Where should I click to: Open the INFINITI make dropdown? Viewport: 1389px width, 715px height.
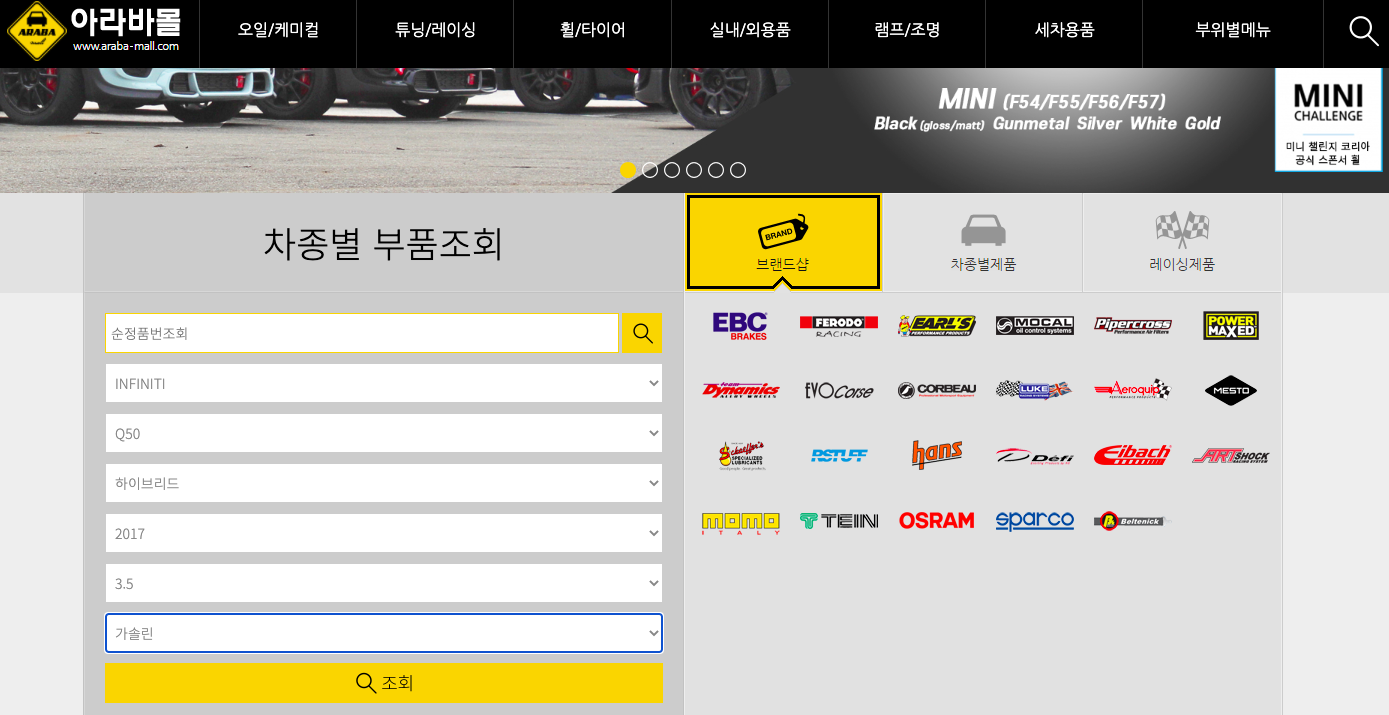384,383
